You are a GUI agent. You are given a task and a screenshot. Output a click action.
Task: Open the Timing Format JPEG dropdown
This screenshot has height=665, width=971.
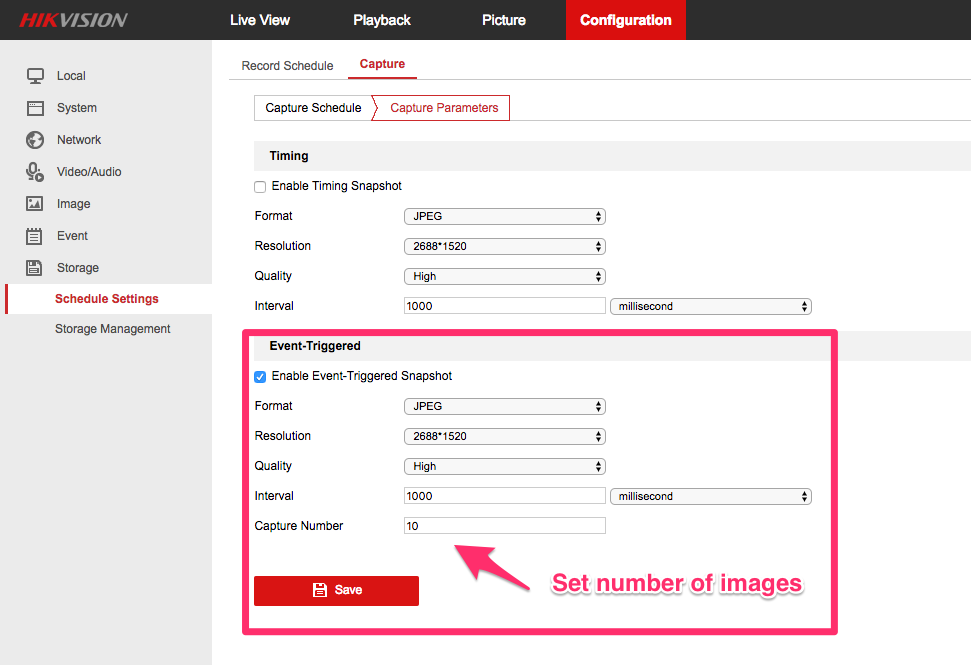(x=505, y=216)
